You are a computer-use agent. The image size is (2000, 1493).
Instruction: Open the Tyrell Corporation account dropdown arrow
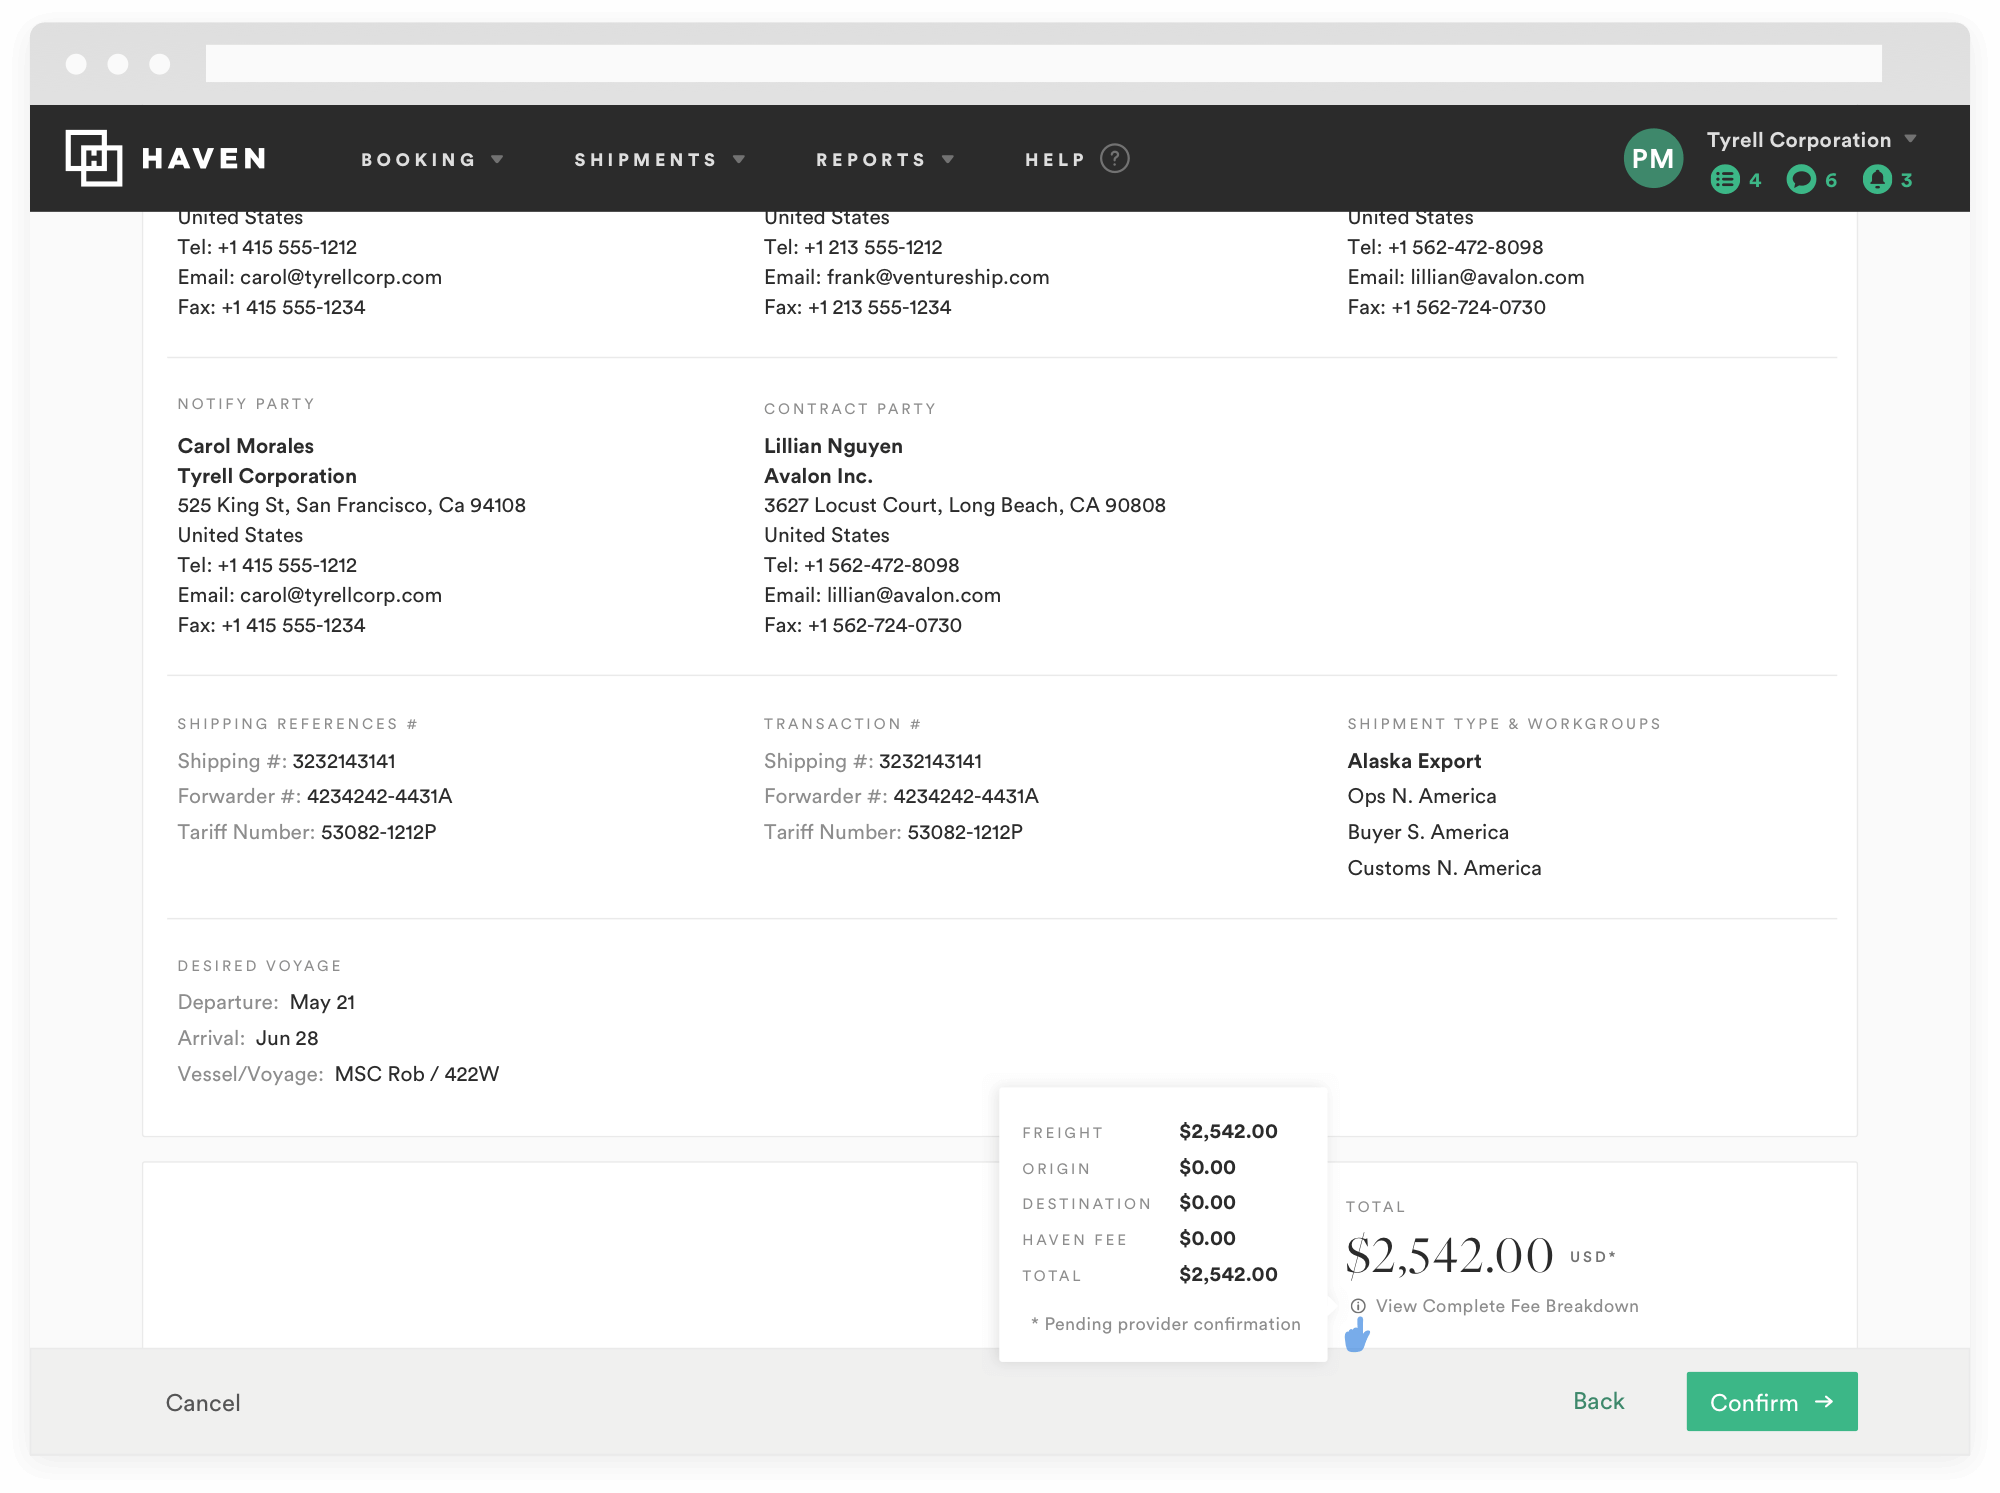coord(1910,139)
